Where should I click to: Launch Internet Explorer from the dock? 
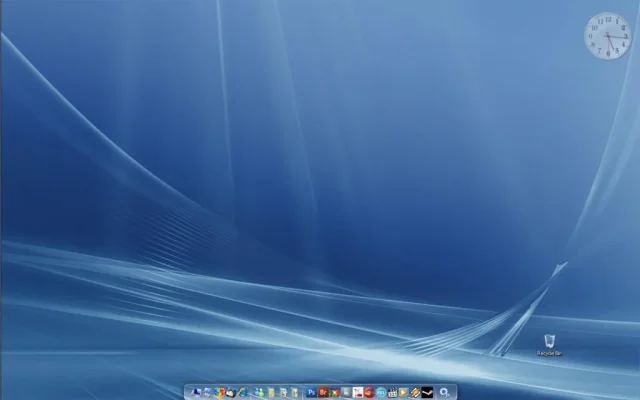click(243, 392)
